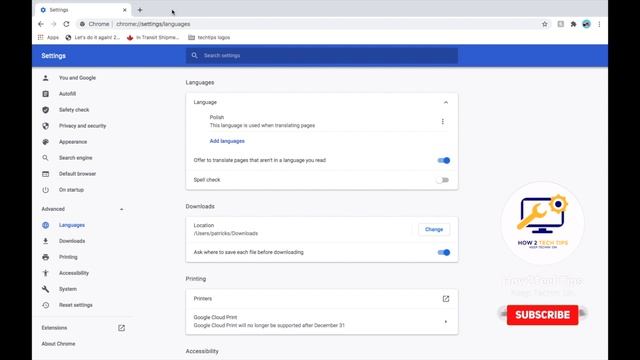The image size is (640, 360).
Task: Click the browser back arrow
Action: pos(41,24)
